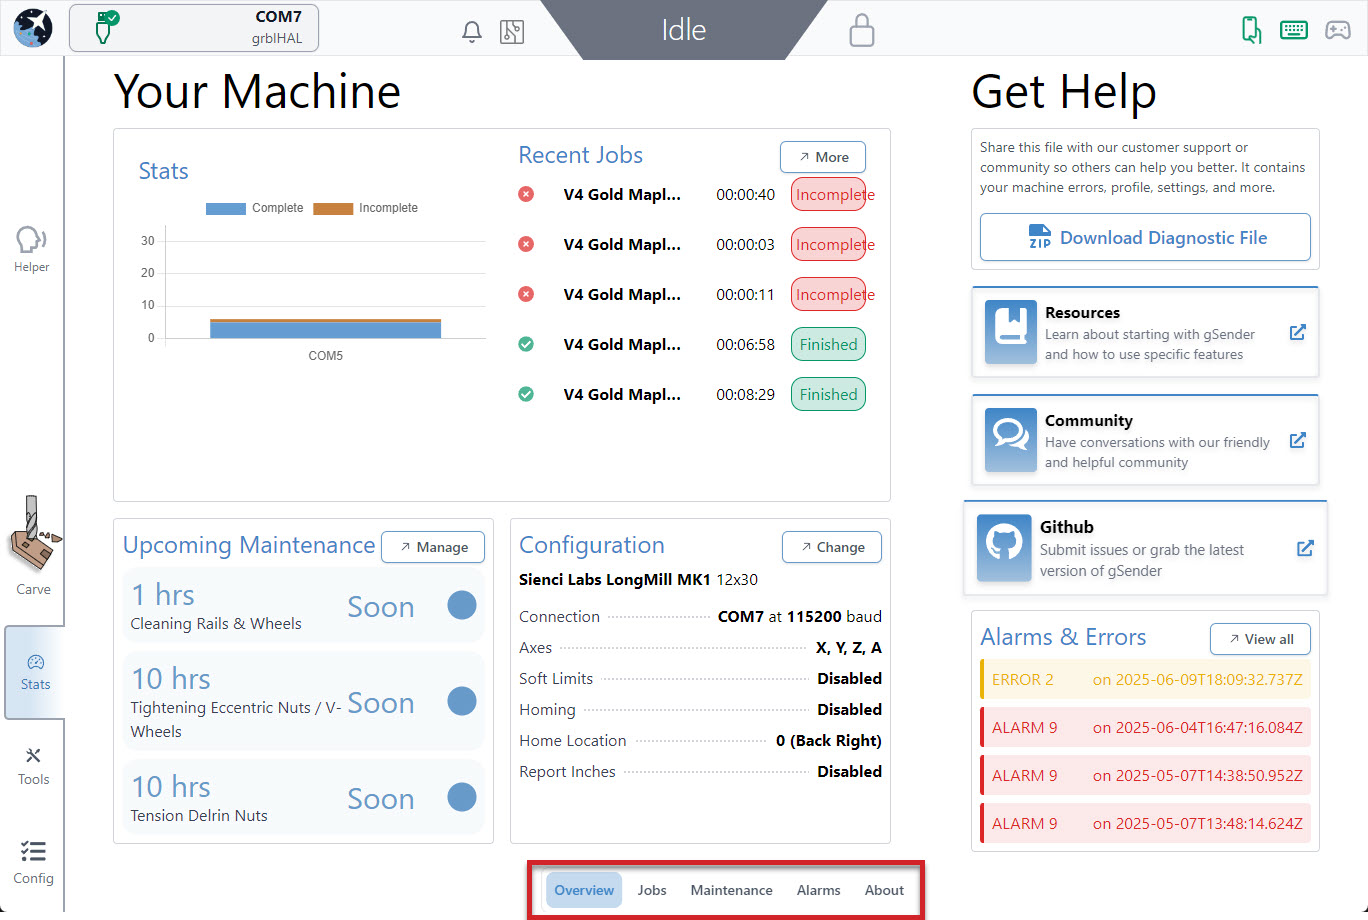1368x920 pixels.
Task: Open the notifications bell icon
Action: pyautogui.click(x=472, y=32)
